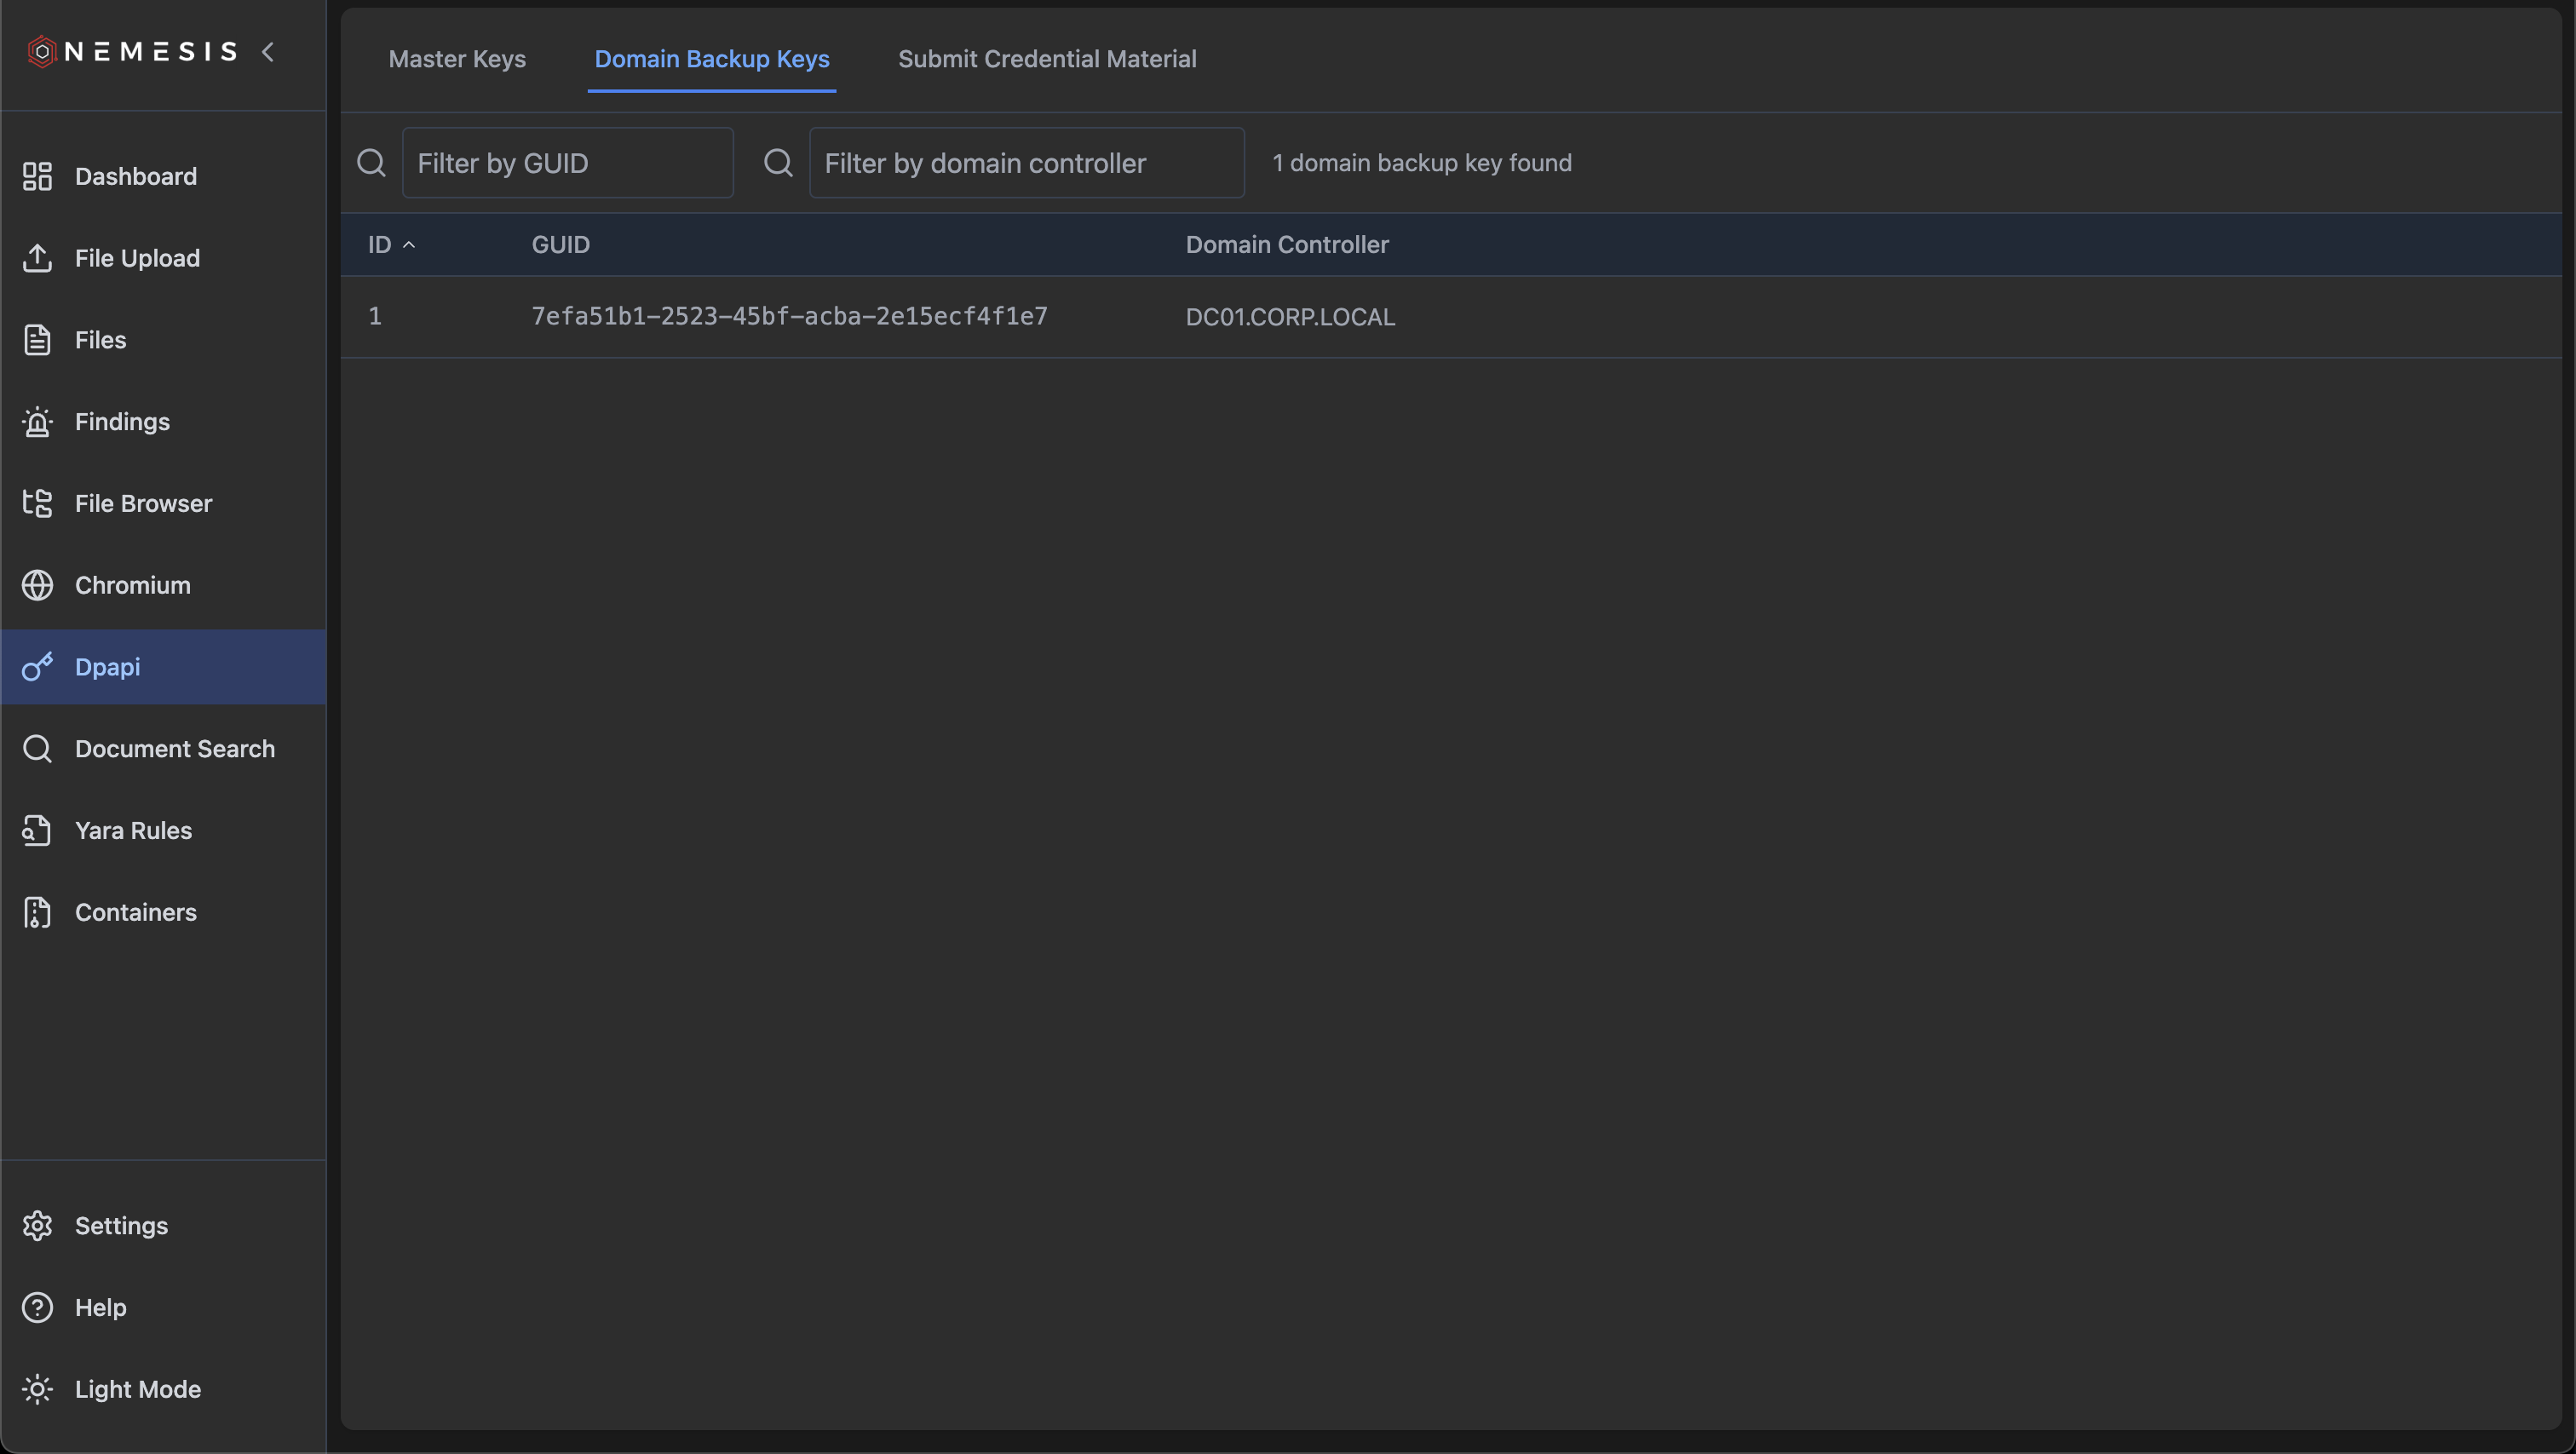Image resolution: width=2576 pixels, height=1454 pixels.
Task: Click the Dpapi key icon
Action: (37, 666)
